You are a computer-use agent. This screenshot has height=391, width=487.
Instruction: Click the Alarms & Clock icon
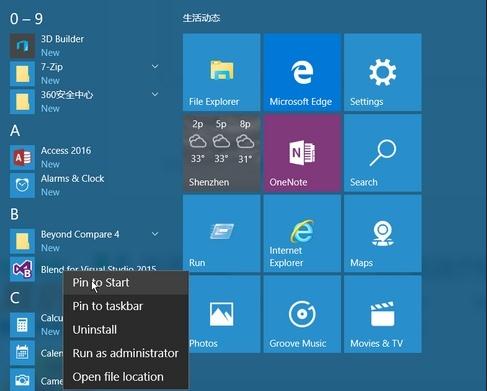coord(22,185)
